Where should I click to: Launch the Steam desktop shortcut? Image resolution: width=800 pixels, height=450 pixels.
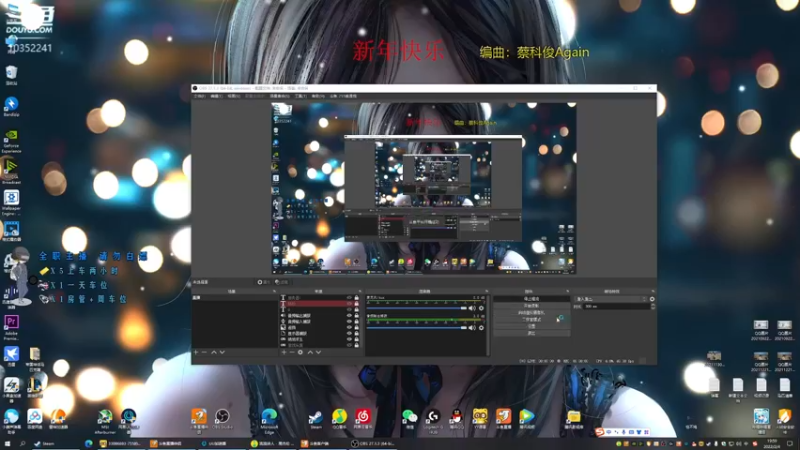point(316,419)
